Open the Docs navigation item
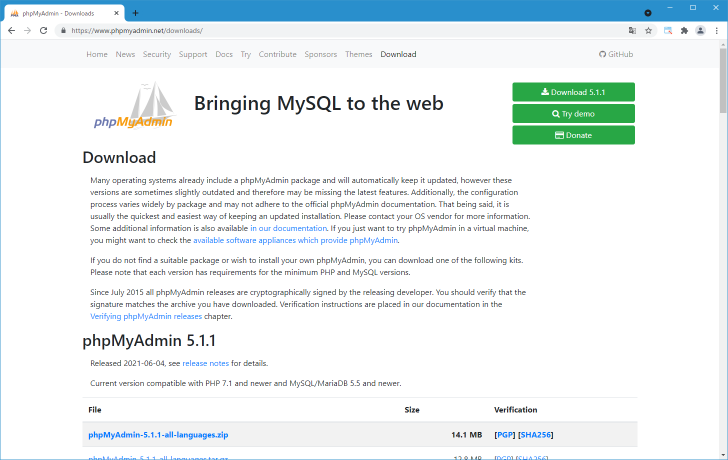The height and width of the screenshot is (460, 728). pos(224,54)
